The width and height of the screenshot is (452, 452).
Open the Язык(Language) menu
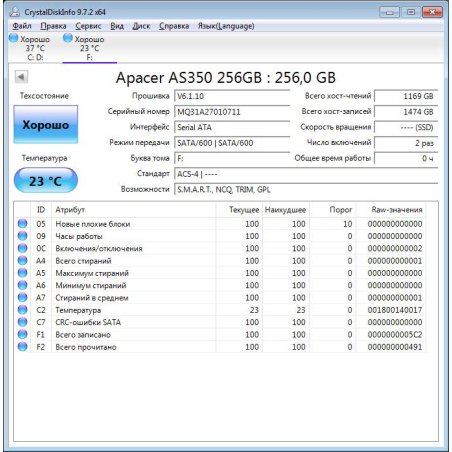tap(226, 26)
